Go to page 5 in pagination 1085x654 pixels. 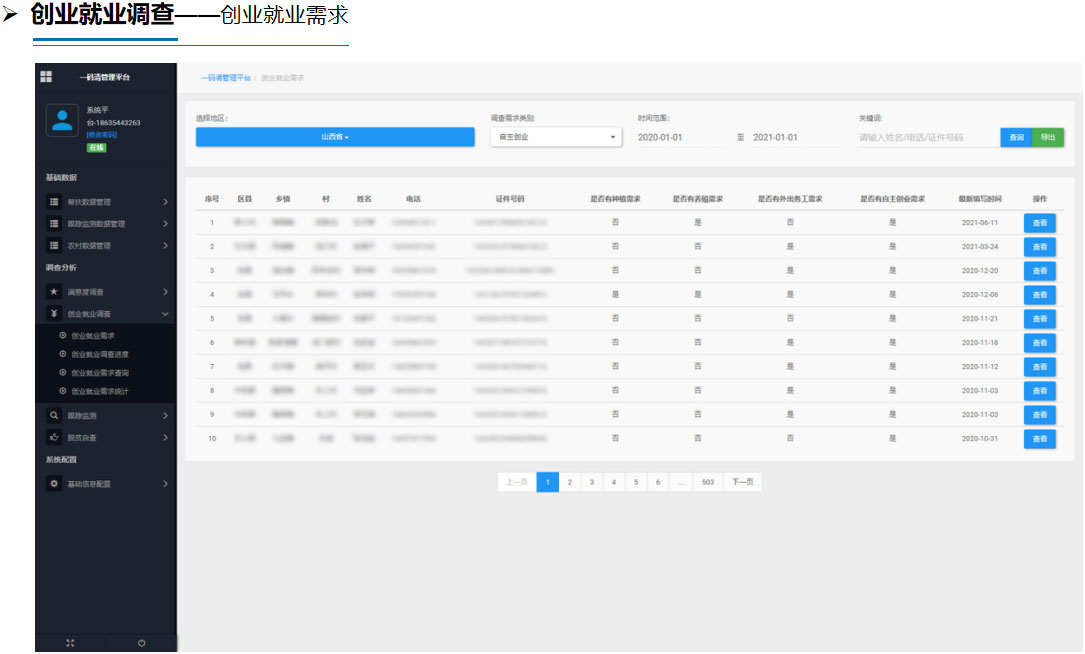click(636, 482)
